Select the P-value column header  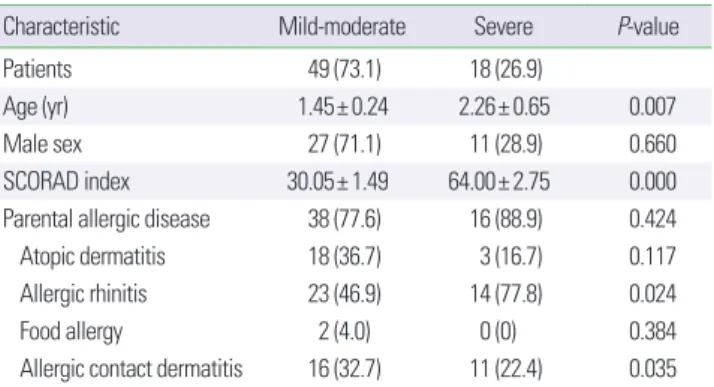point(648,26)
